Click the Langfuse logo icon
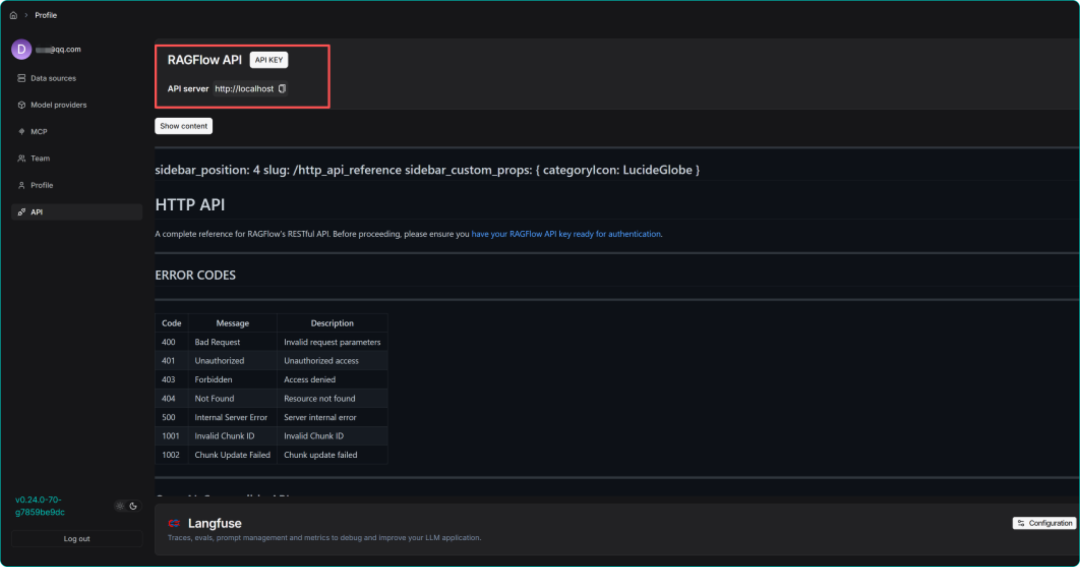The image size is (1080, 567). (174, 524)
